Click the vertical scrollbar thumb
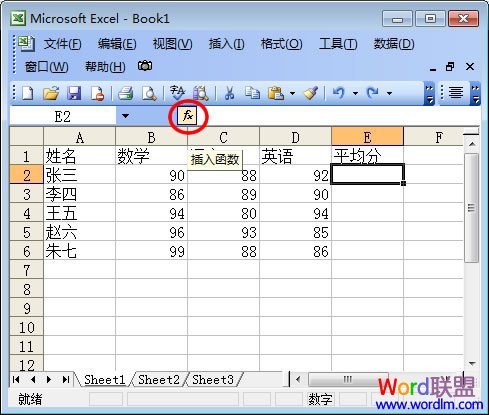The height and width of the screenshot is (415, 489). coord(471,208)
